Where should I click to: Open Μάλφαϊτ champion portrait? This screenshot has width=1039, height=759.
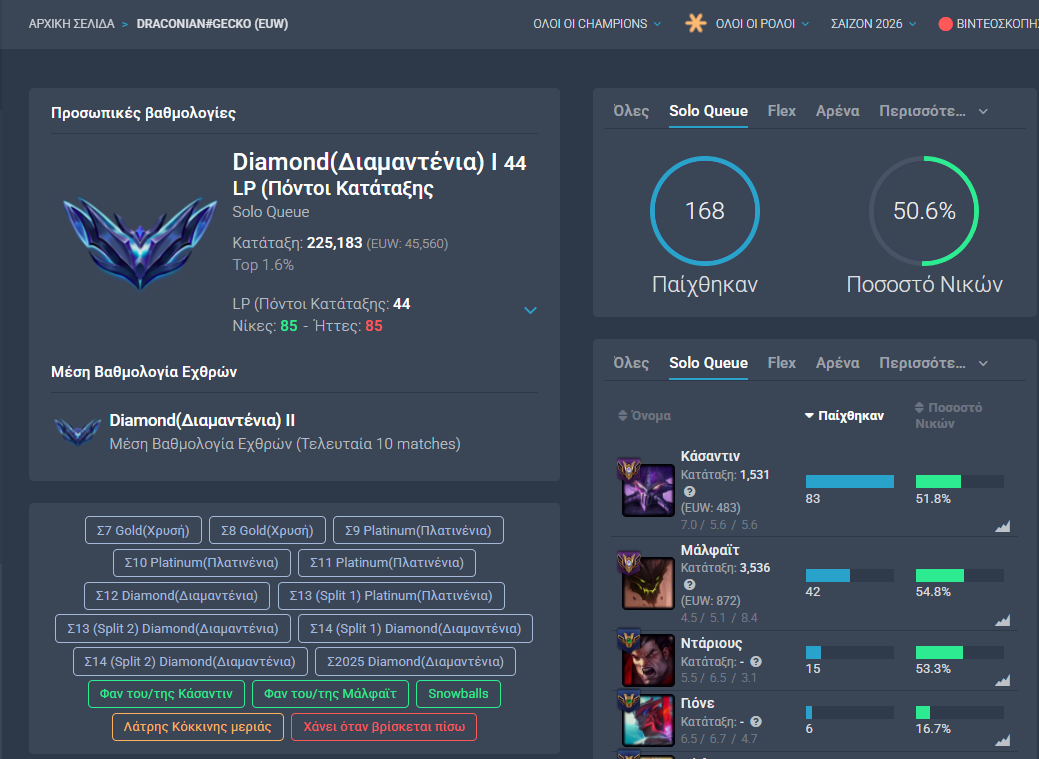click(647, 583)
